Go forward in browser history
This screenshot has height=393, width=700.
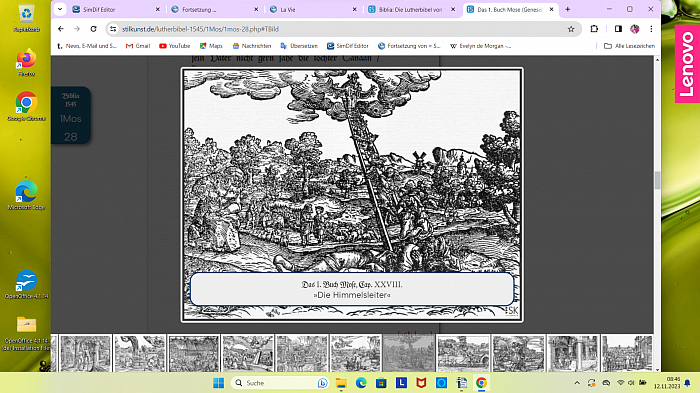pyautogui.click(x=77, y=29)
